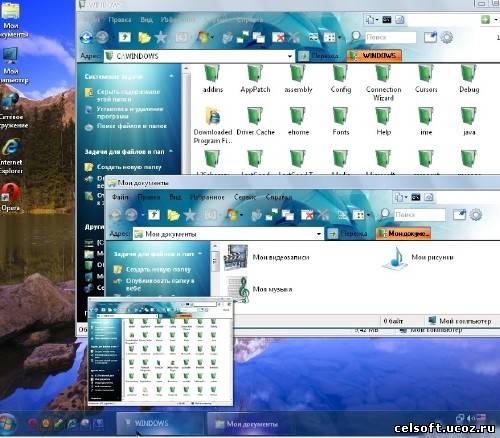Screen dimensions: 500x438
Task: Toggle the Folders icon in the Мои документы window
Action: click(173, 215)
